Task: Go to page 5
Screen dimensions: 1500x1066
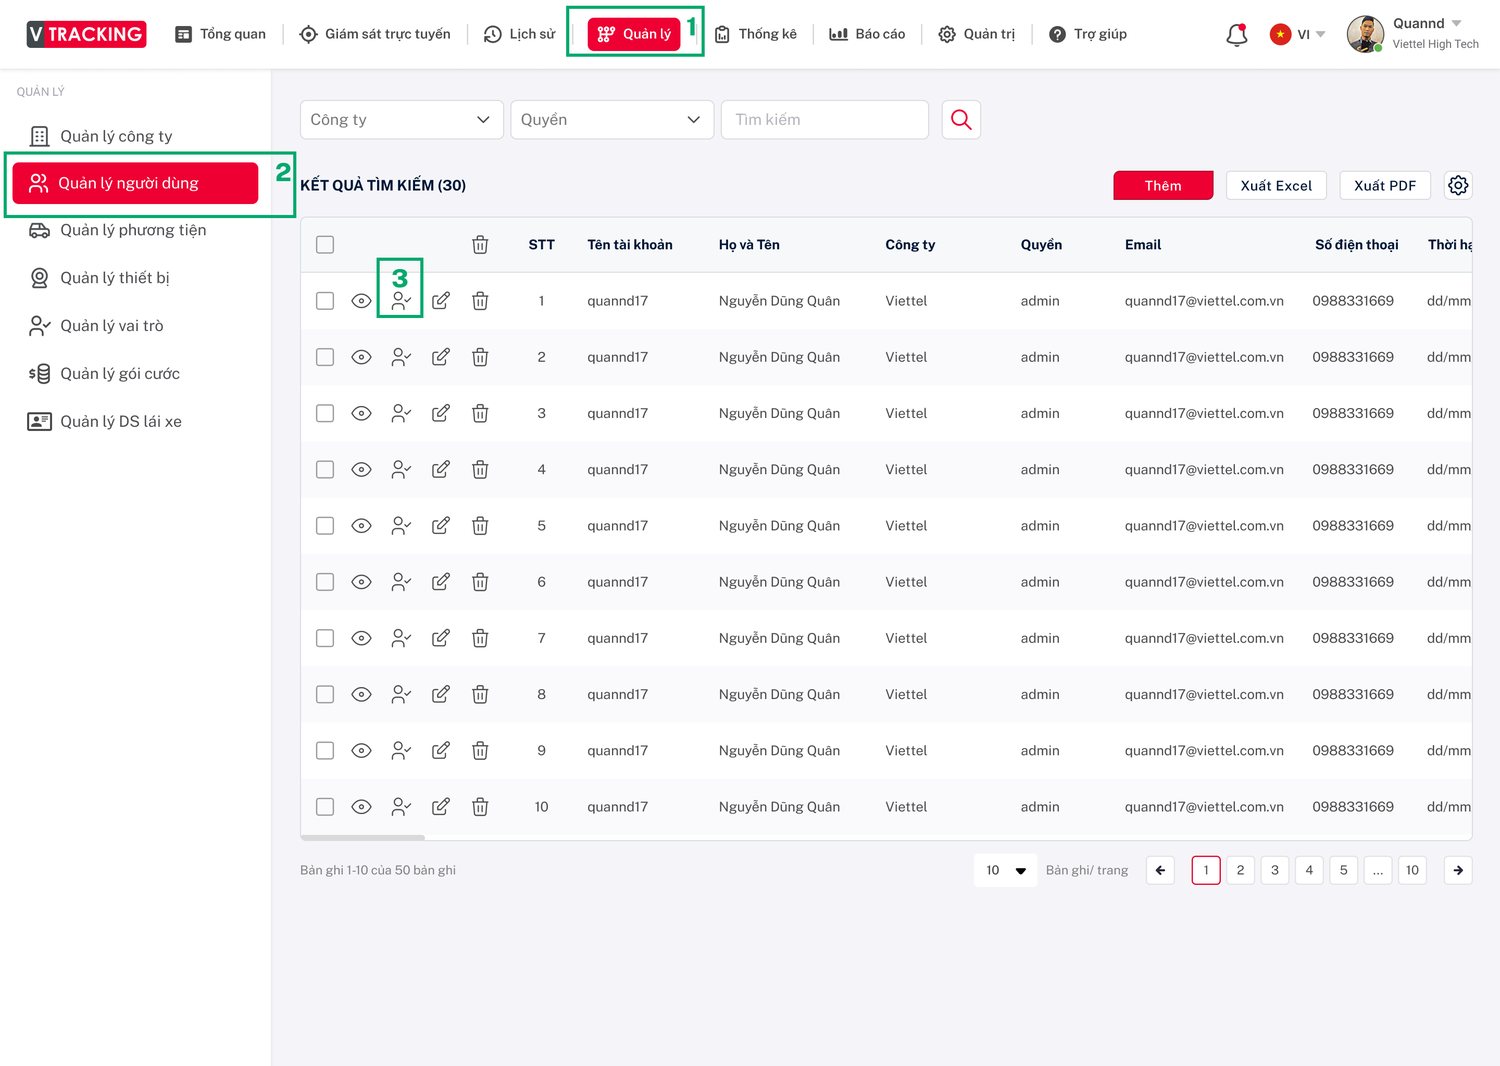Action: tap(1343, 870)
